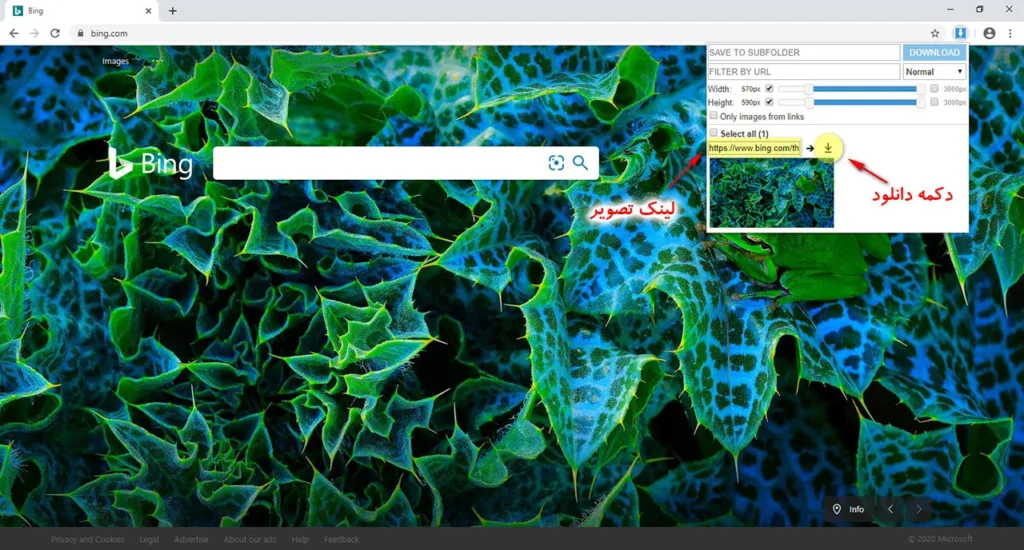The height and width of the screenshot is (550, 1024).
Task: Click the image URL text field
Action: [754, 148]
